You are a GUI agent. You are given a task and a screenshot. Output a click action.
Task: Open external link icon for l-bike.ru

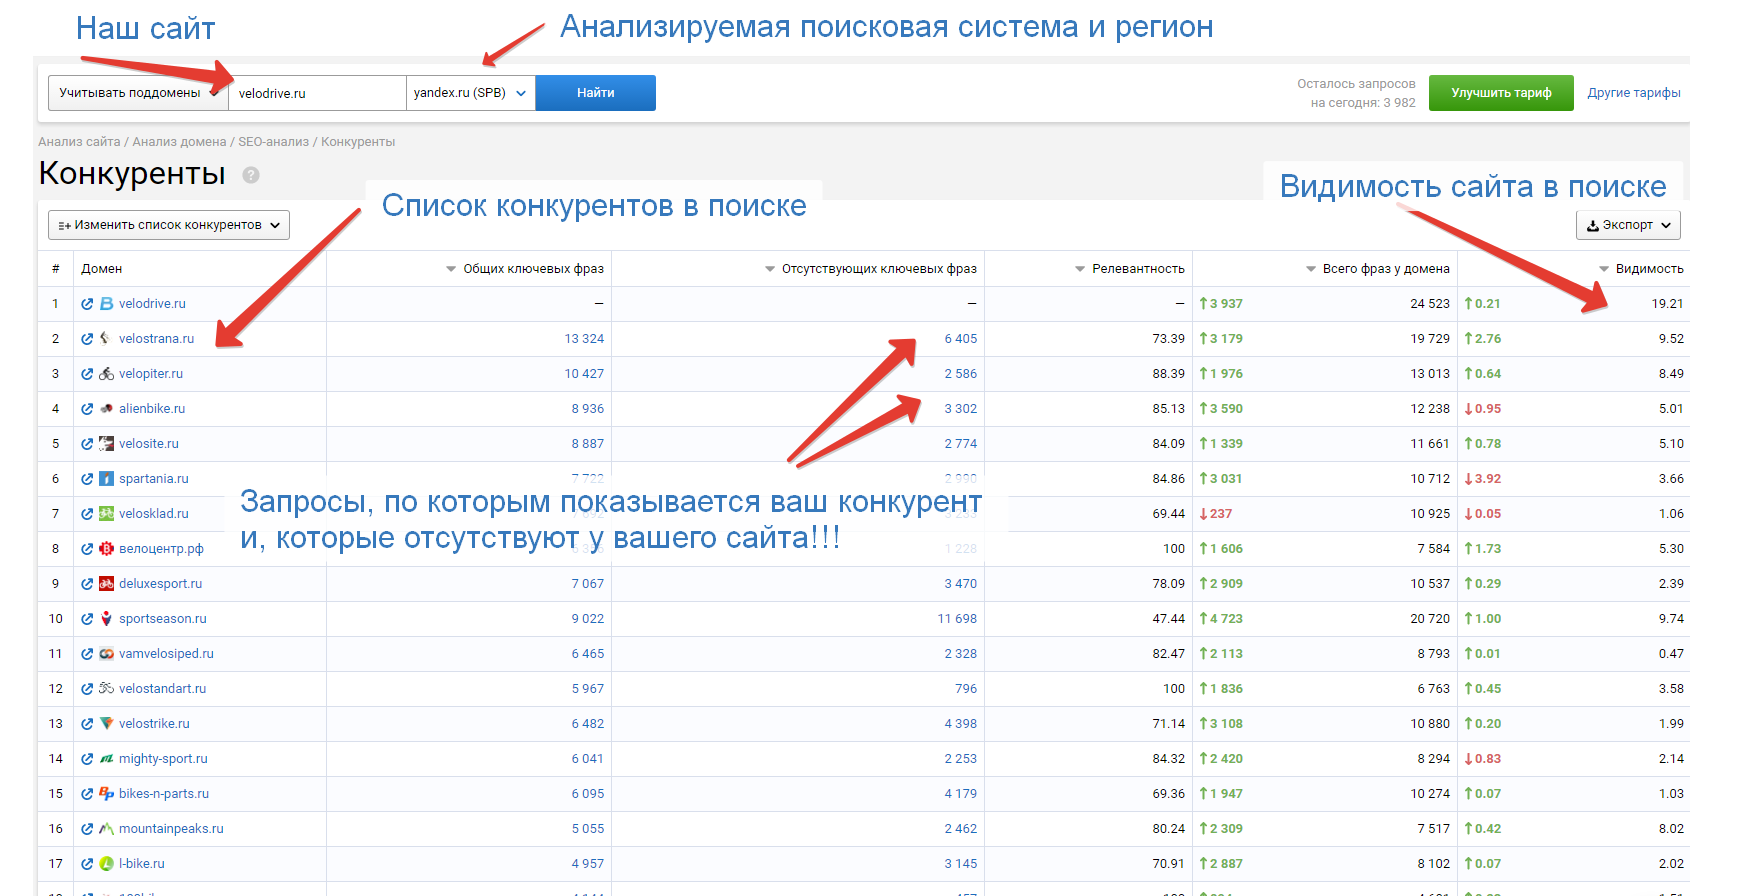(x=87, y=864)
